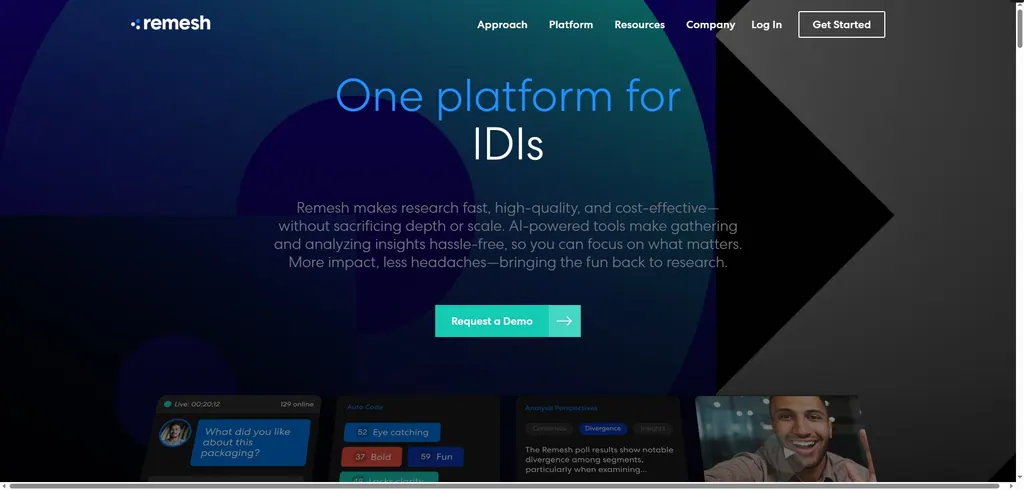Open the Company menu item

click(x=710, y=25)
